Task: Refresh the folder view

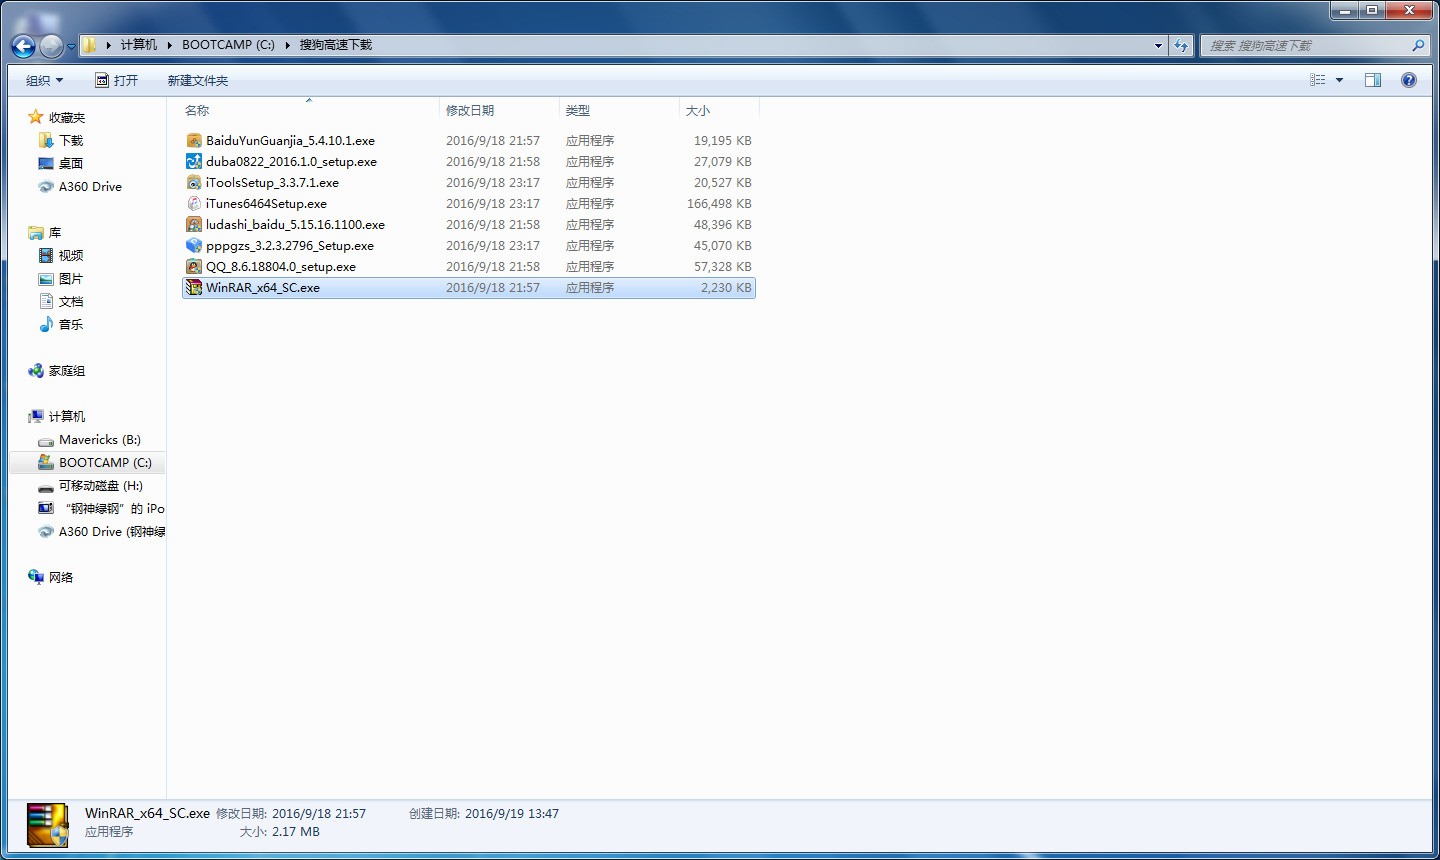Action: click(x=1182, y=45)
